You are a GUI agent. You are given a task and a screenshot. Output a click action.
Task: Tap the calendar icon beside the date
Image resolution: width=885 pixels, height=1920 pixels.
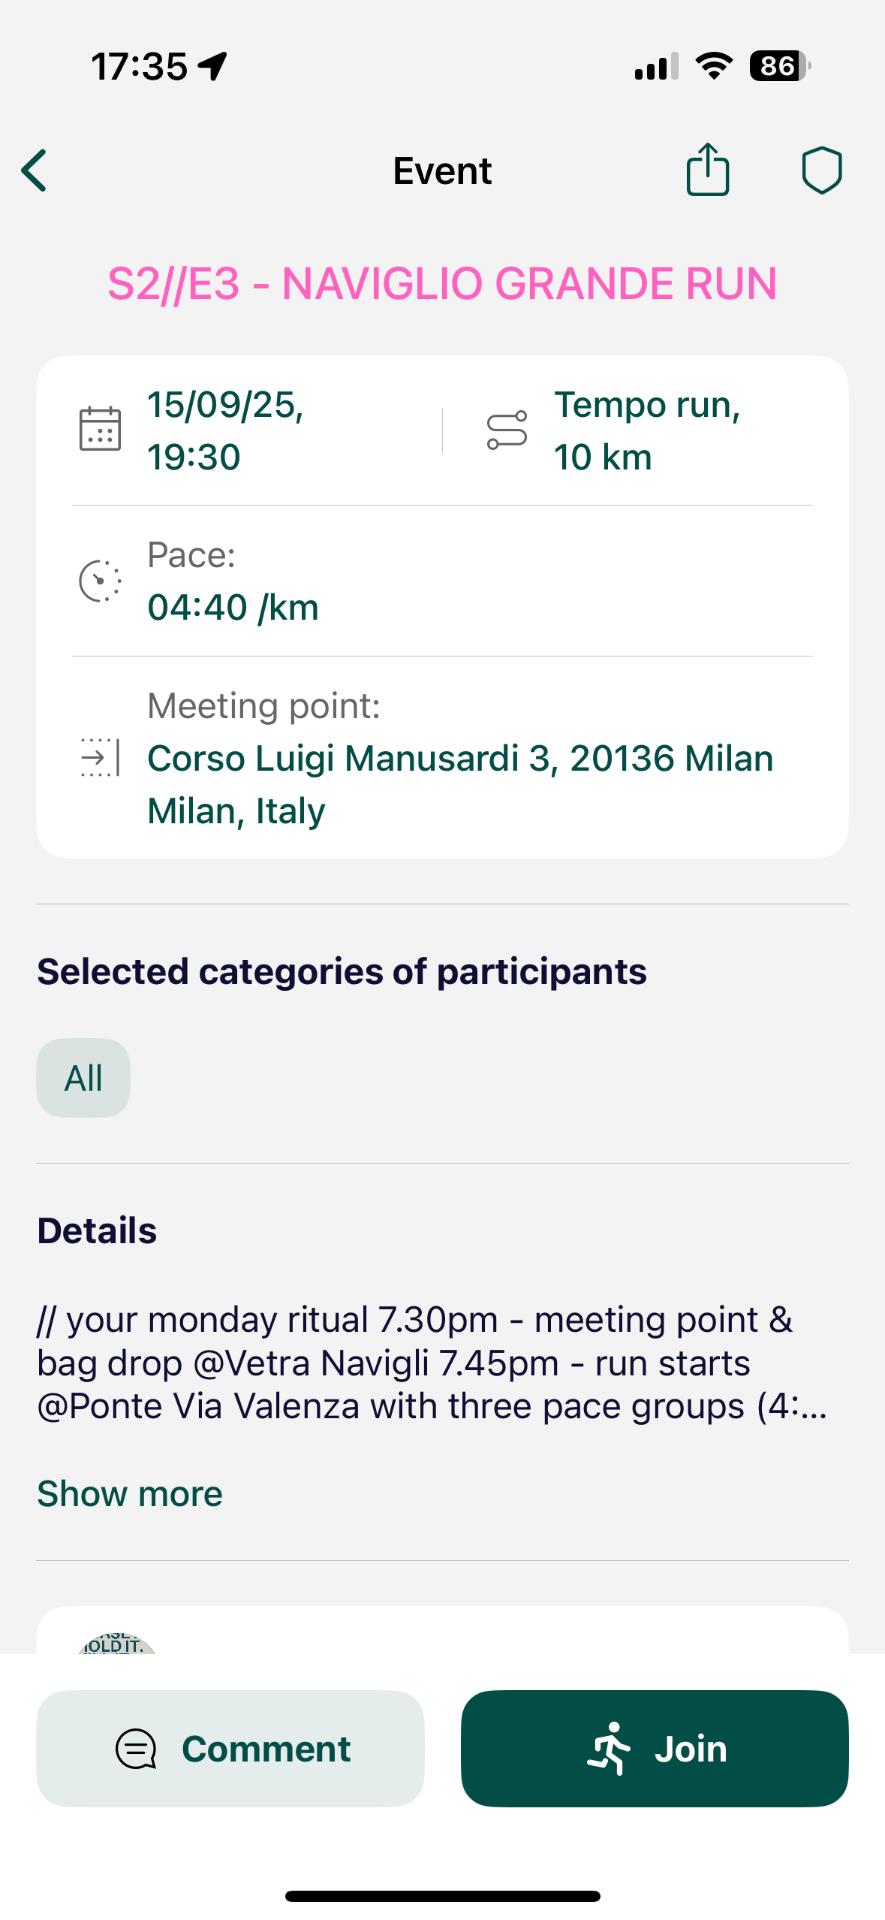coord(100,430)
